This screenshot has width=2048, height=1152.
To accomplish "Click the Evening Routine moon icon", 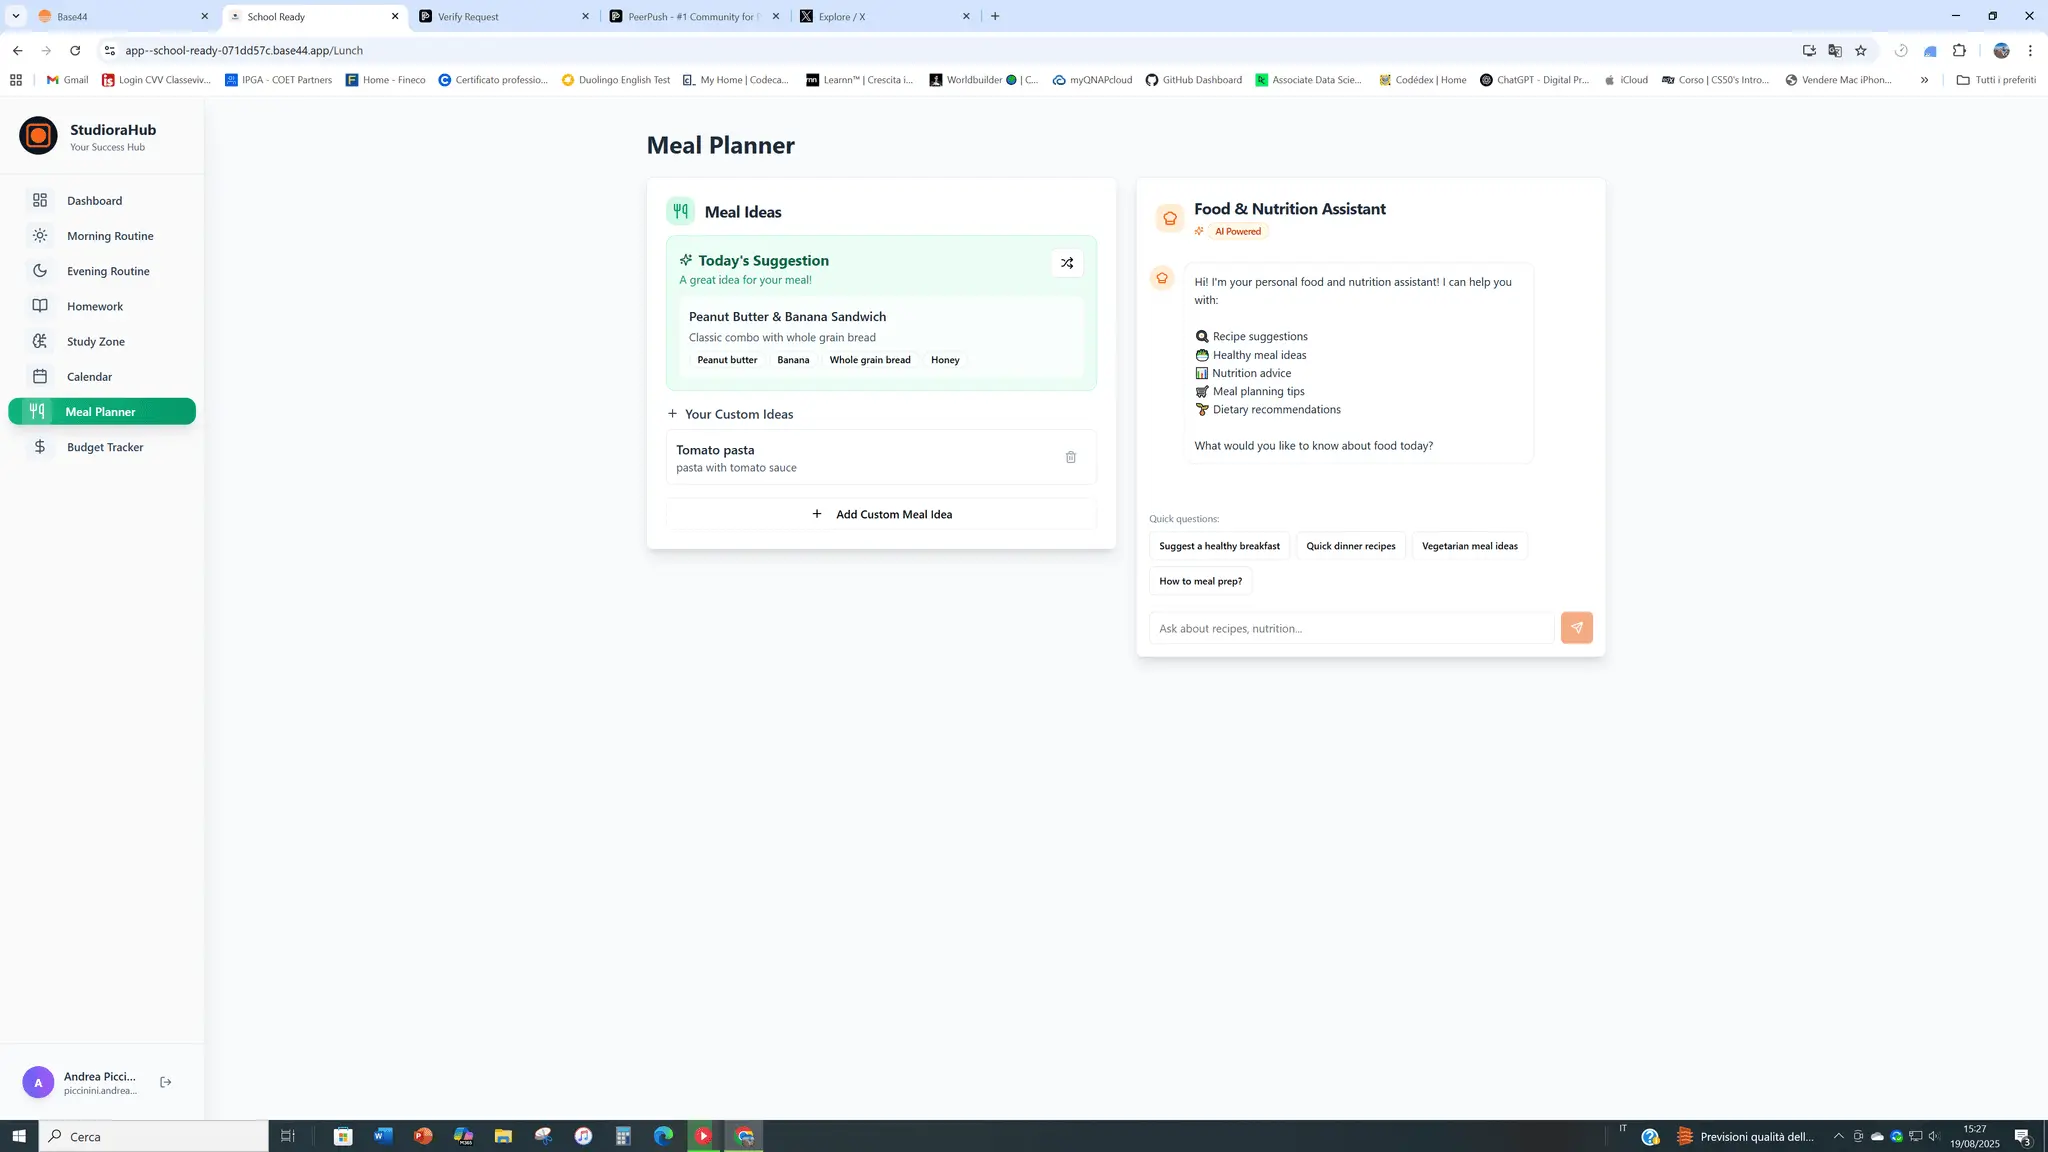I will [40, 271].
